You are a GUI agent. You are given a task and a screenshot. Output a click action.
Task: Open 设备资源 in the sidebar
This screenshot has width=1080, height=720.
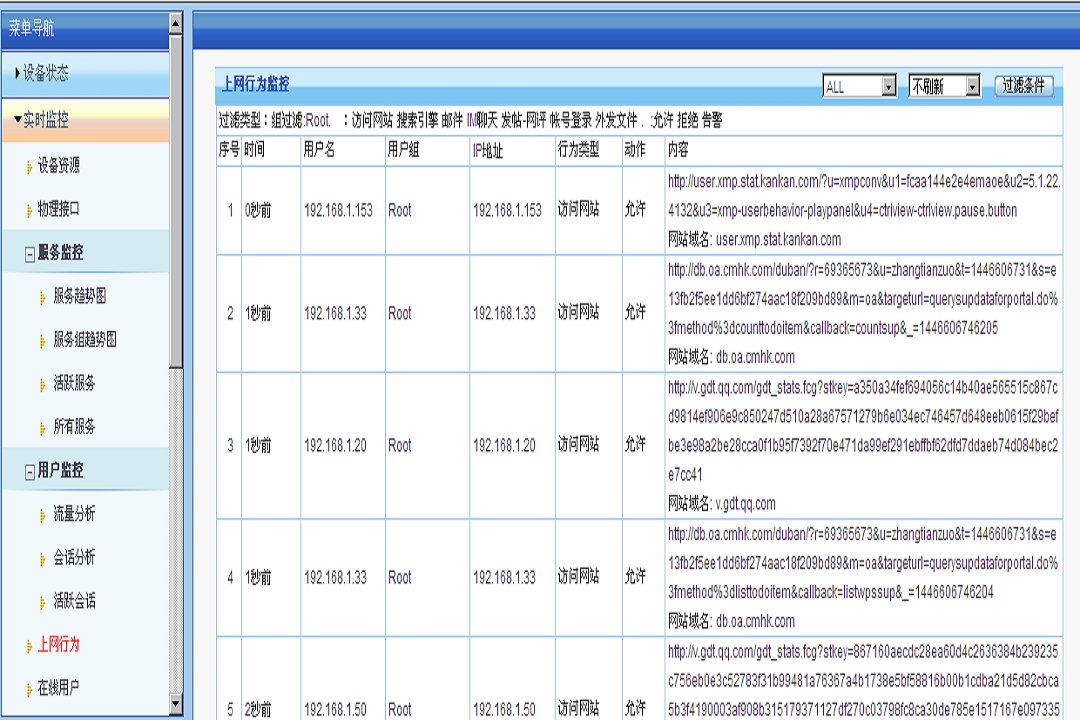(x=58, y=165)
